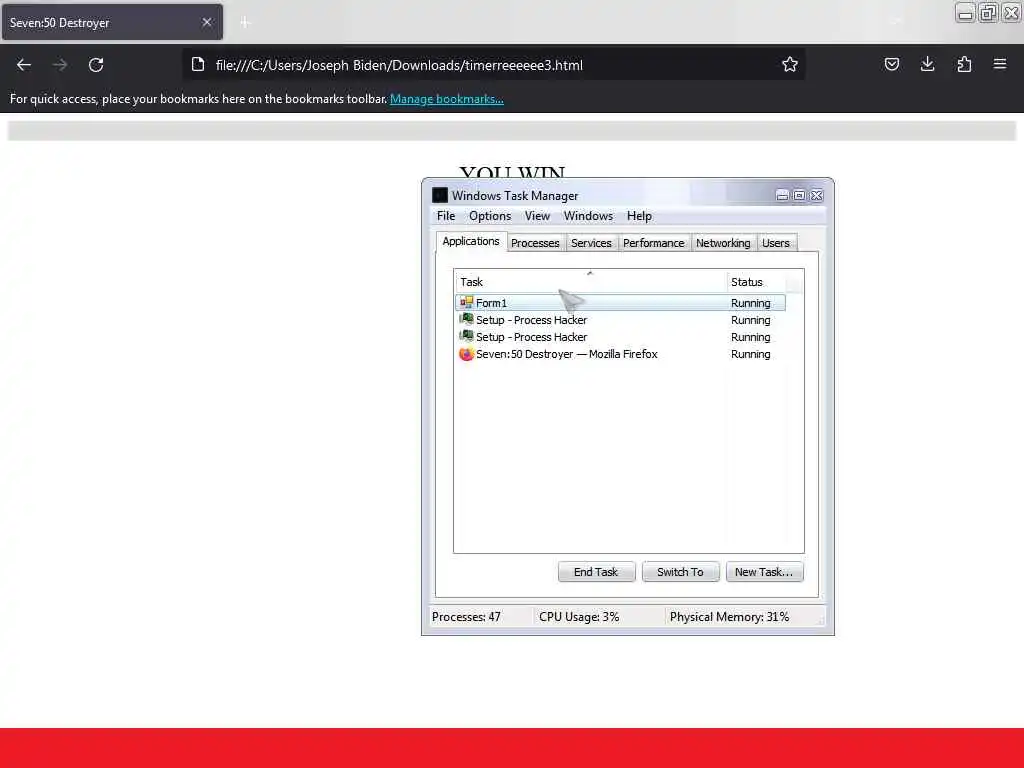1024x768 pixels.
Task: Select the second Setup - Process Hacker row
Action: 620,337
